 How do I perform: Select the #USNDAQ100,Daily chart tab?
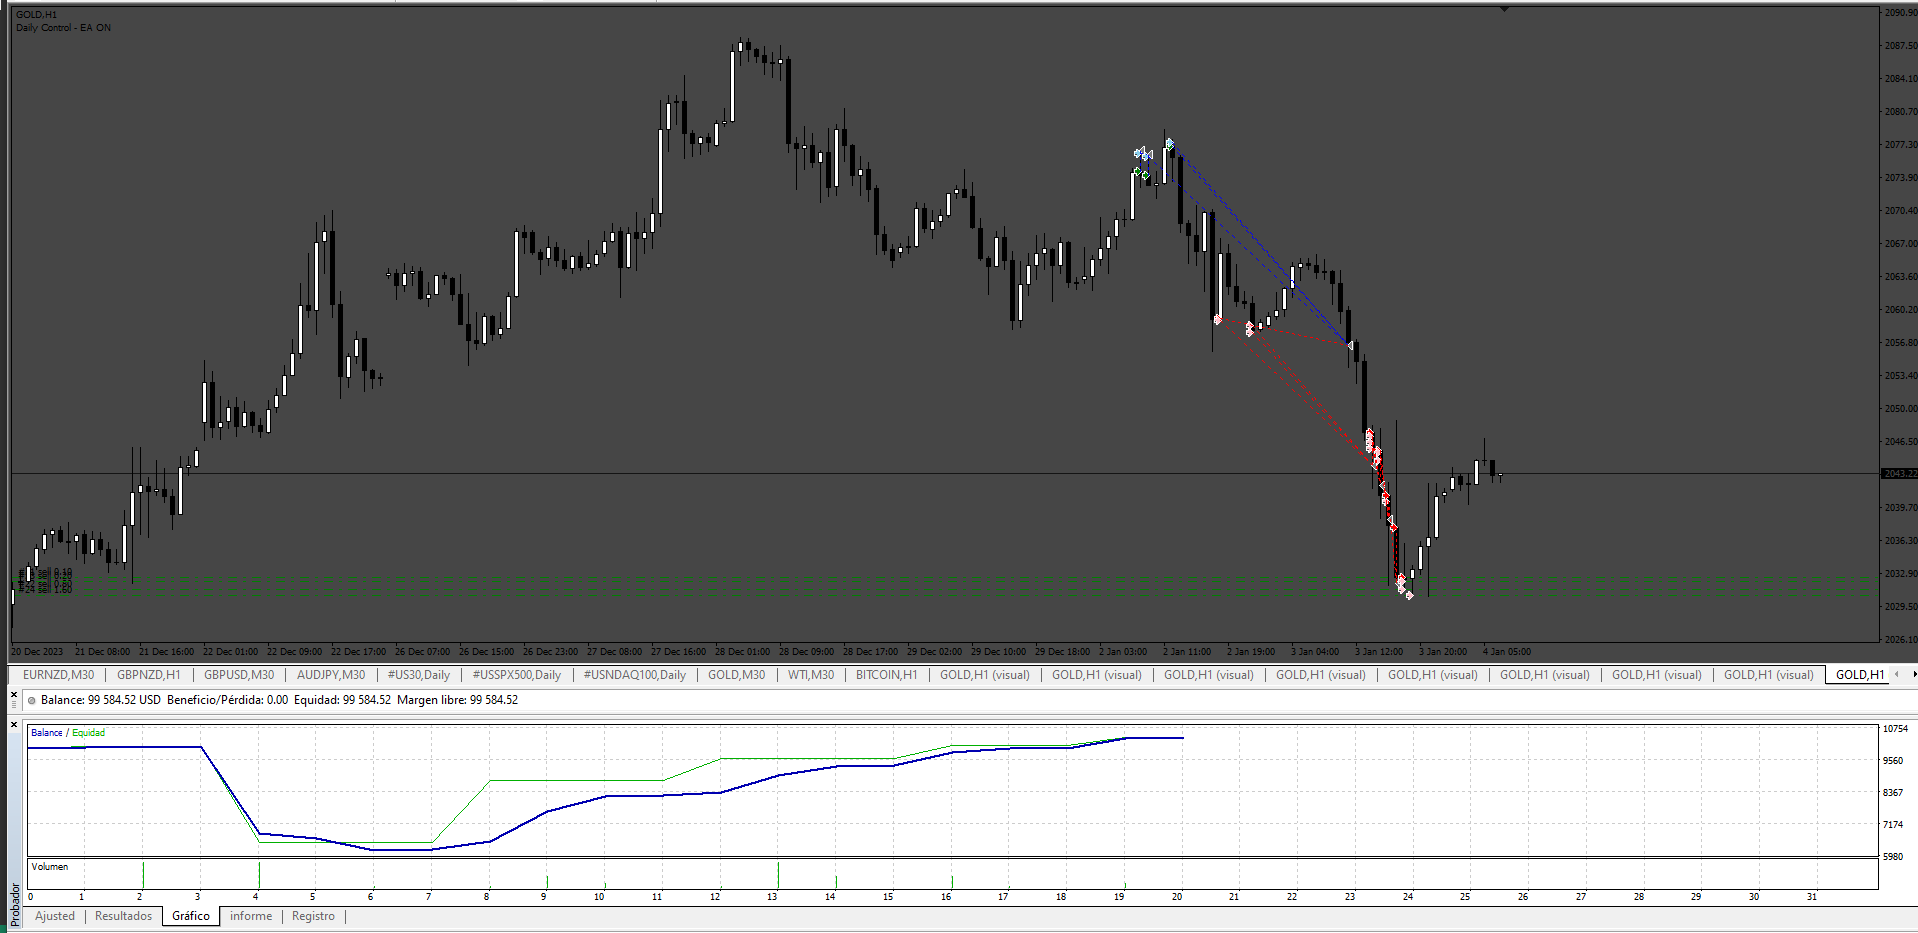click(x=635, y=675)
